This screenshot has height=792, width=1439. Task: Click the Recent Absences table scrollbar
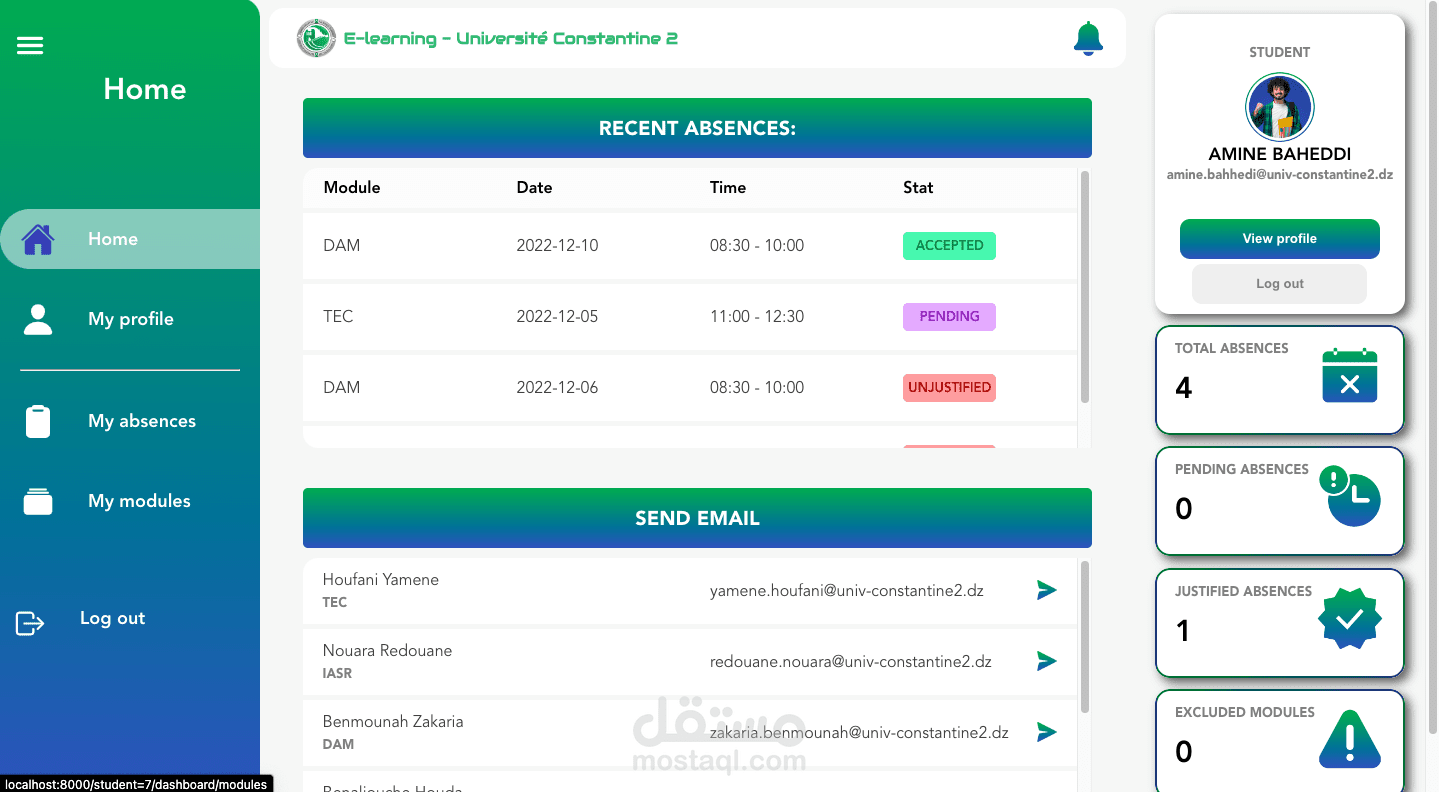click(1085, 287)
